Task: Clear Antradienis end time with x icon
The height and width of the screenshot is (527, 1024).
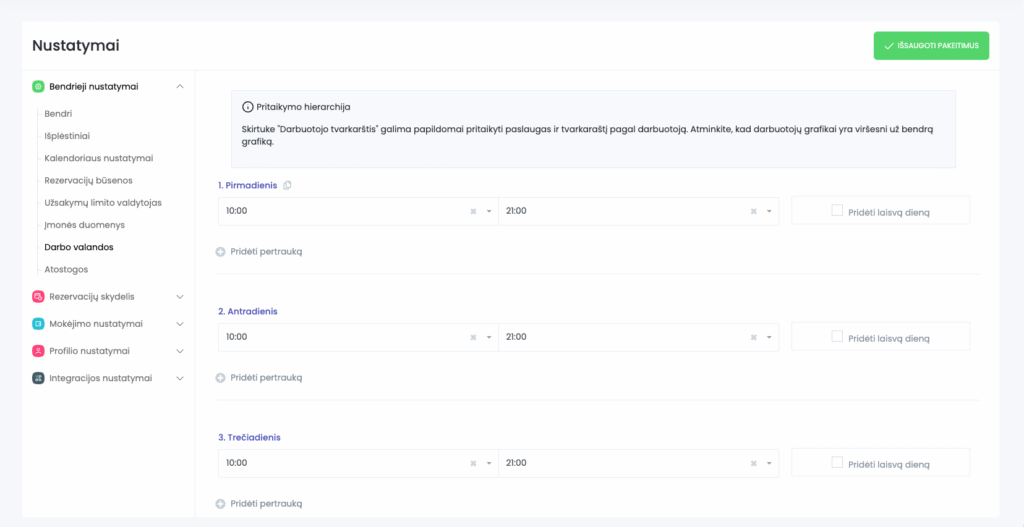Action: (x=754, y=337)
